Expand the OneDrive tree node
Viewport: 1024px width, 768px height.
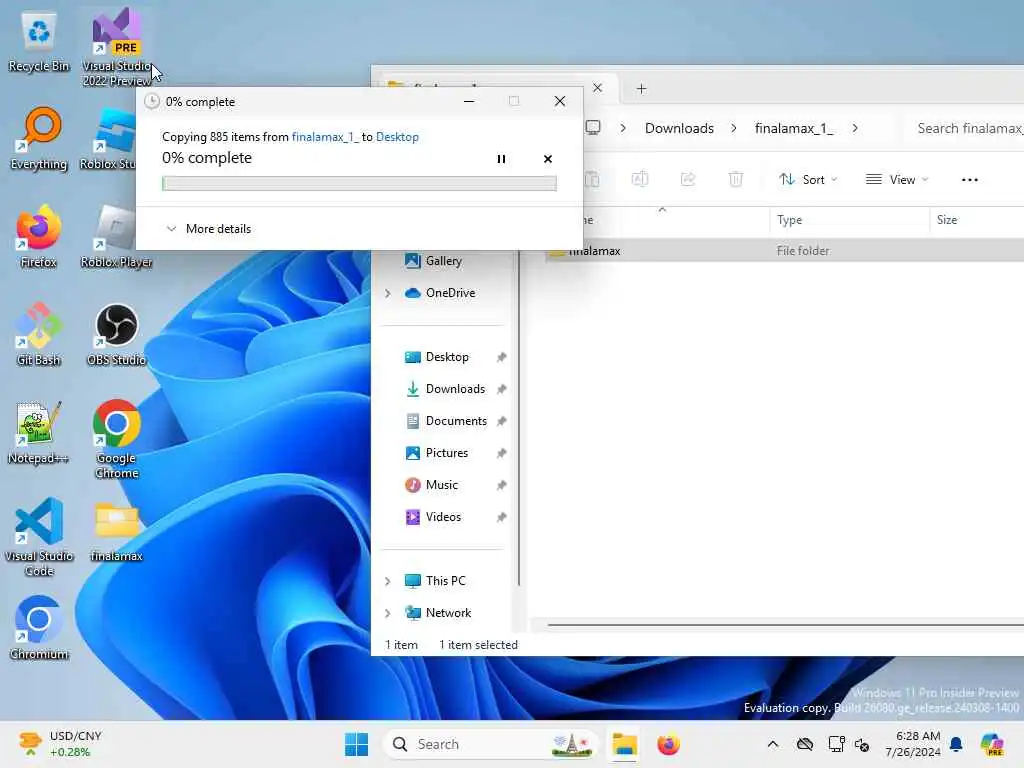coord(388,293)
